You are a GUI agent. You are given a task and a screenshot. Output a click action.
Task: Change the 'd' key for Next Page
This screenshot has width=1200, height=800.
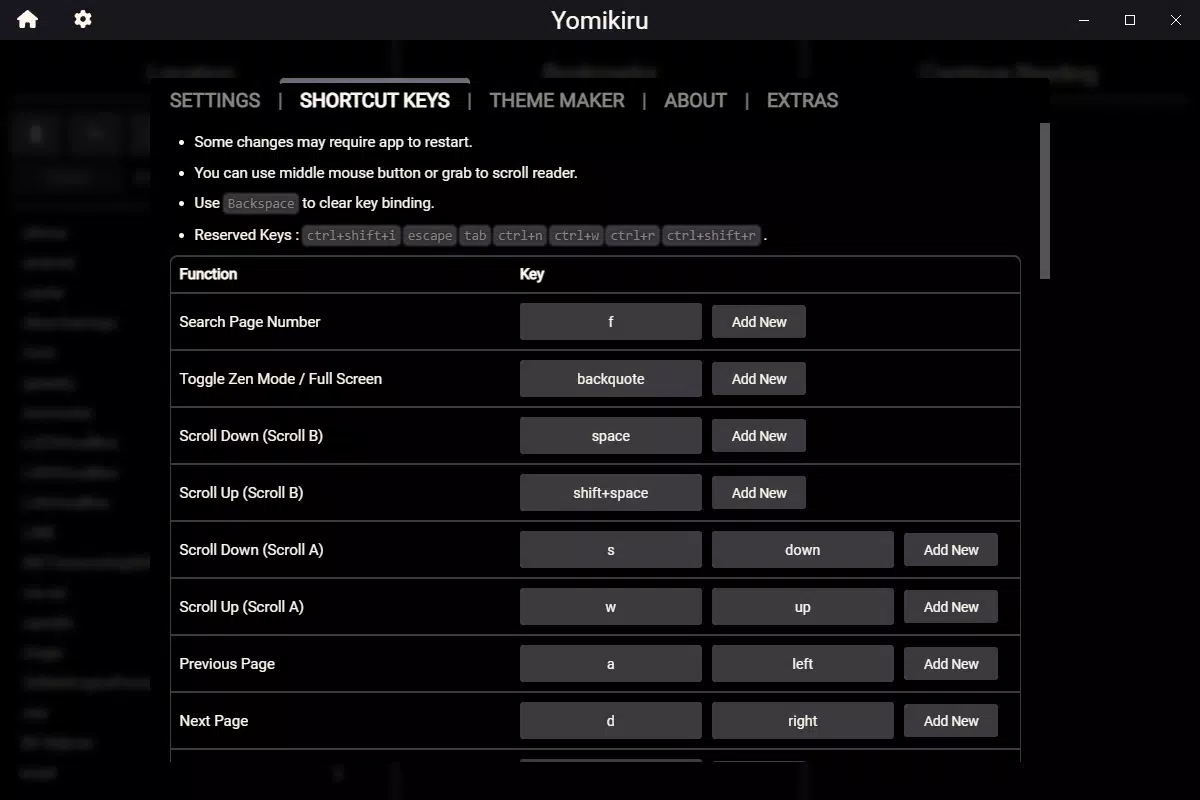(611, 721)
